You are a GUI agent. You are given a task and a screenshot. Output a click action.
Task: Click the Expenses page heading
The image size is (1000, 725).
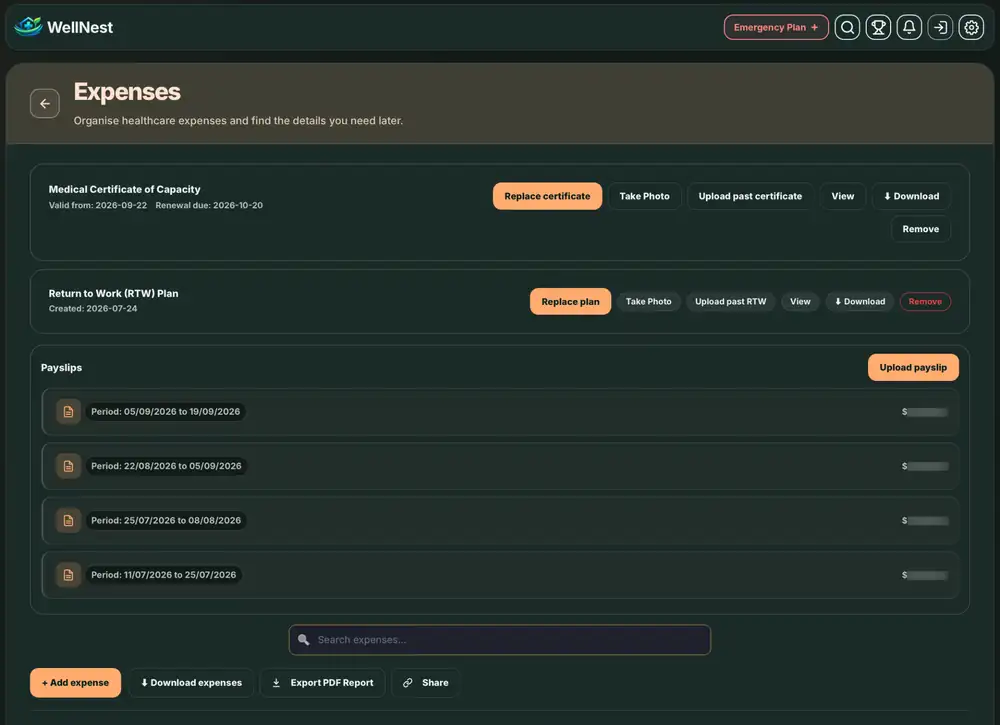coord(127,92)
